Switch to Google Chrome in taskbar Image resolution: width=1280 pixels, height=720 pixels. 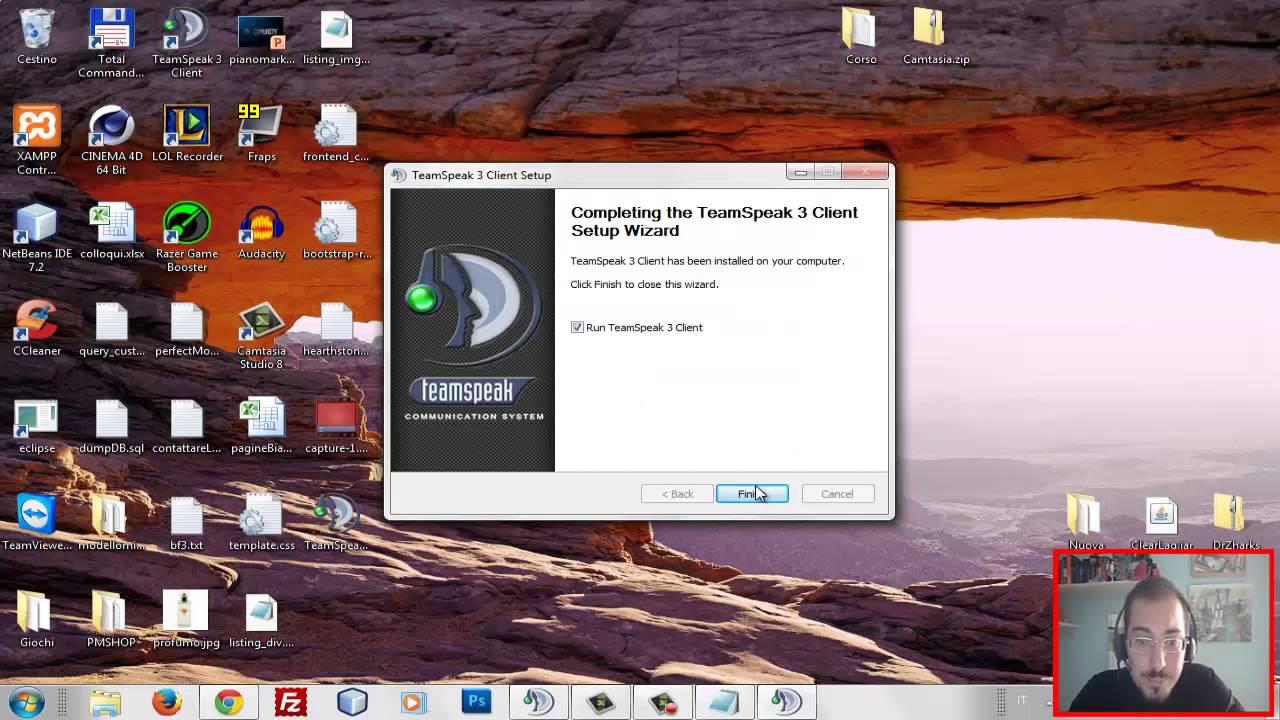(228, 703)
